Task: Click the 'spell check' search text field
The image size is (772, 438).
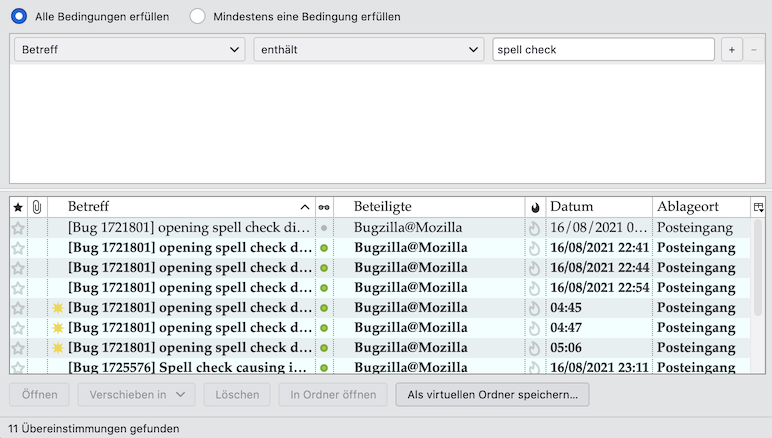Action: coord(603,49)
